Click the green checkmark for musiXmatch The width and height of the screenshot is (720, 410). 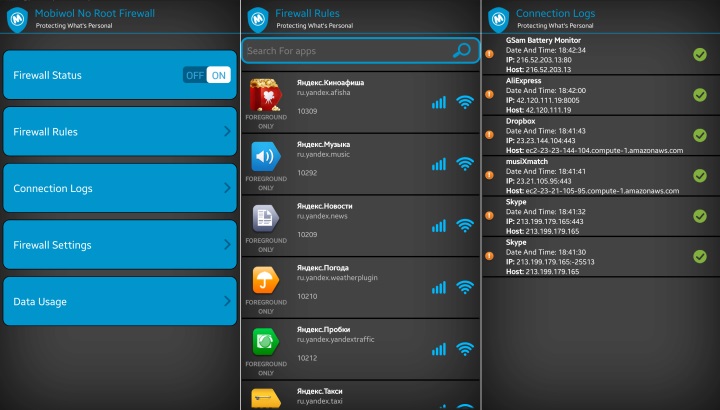pyautogui.click(x=700, y=176)
